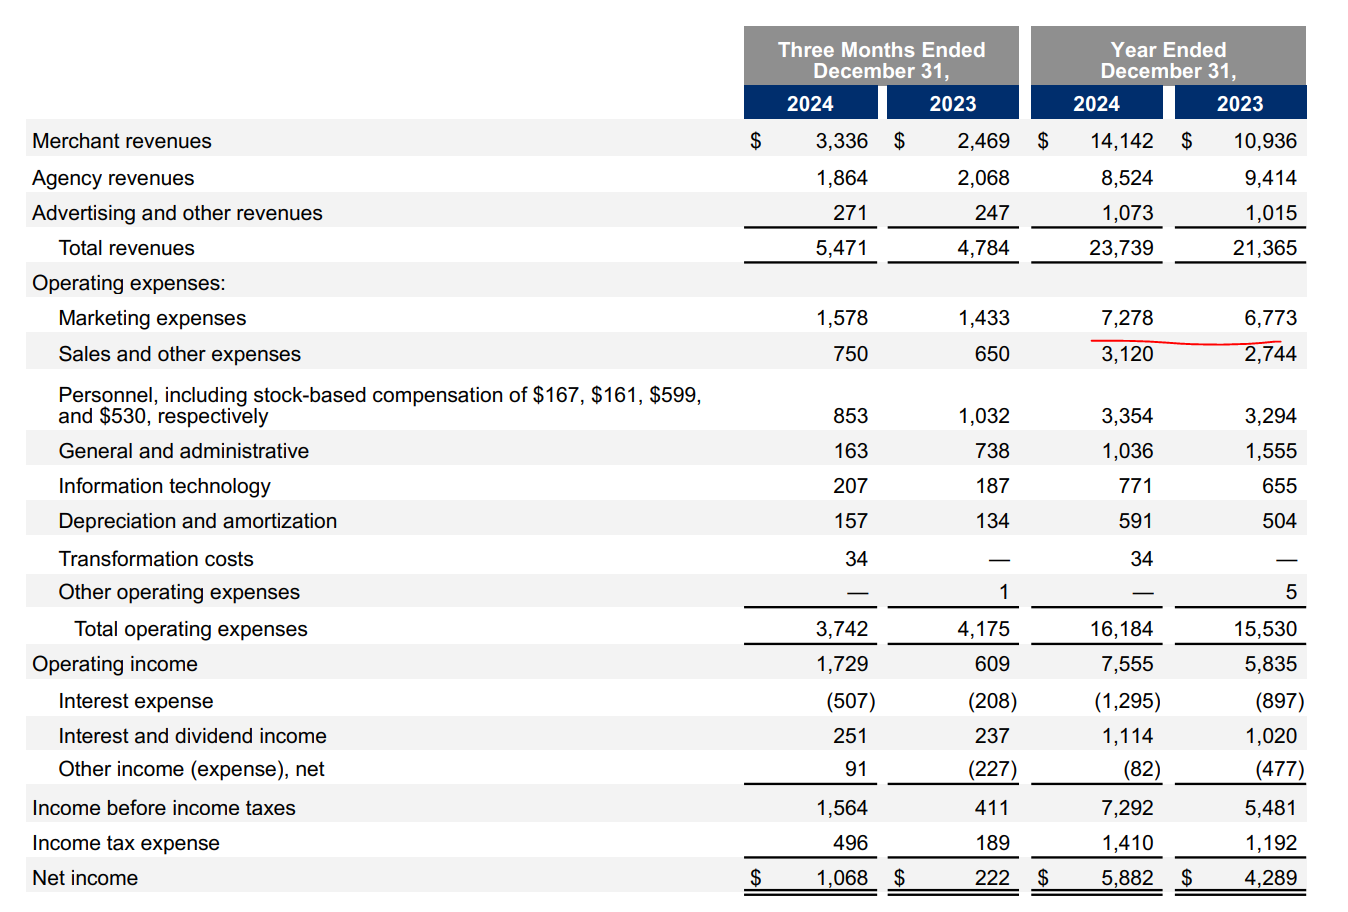Screen dimensions: 1348x912
Task: Click sales and other expenses value 2,744
Action: (x=1270, y=354)
